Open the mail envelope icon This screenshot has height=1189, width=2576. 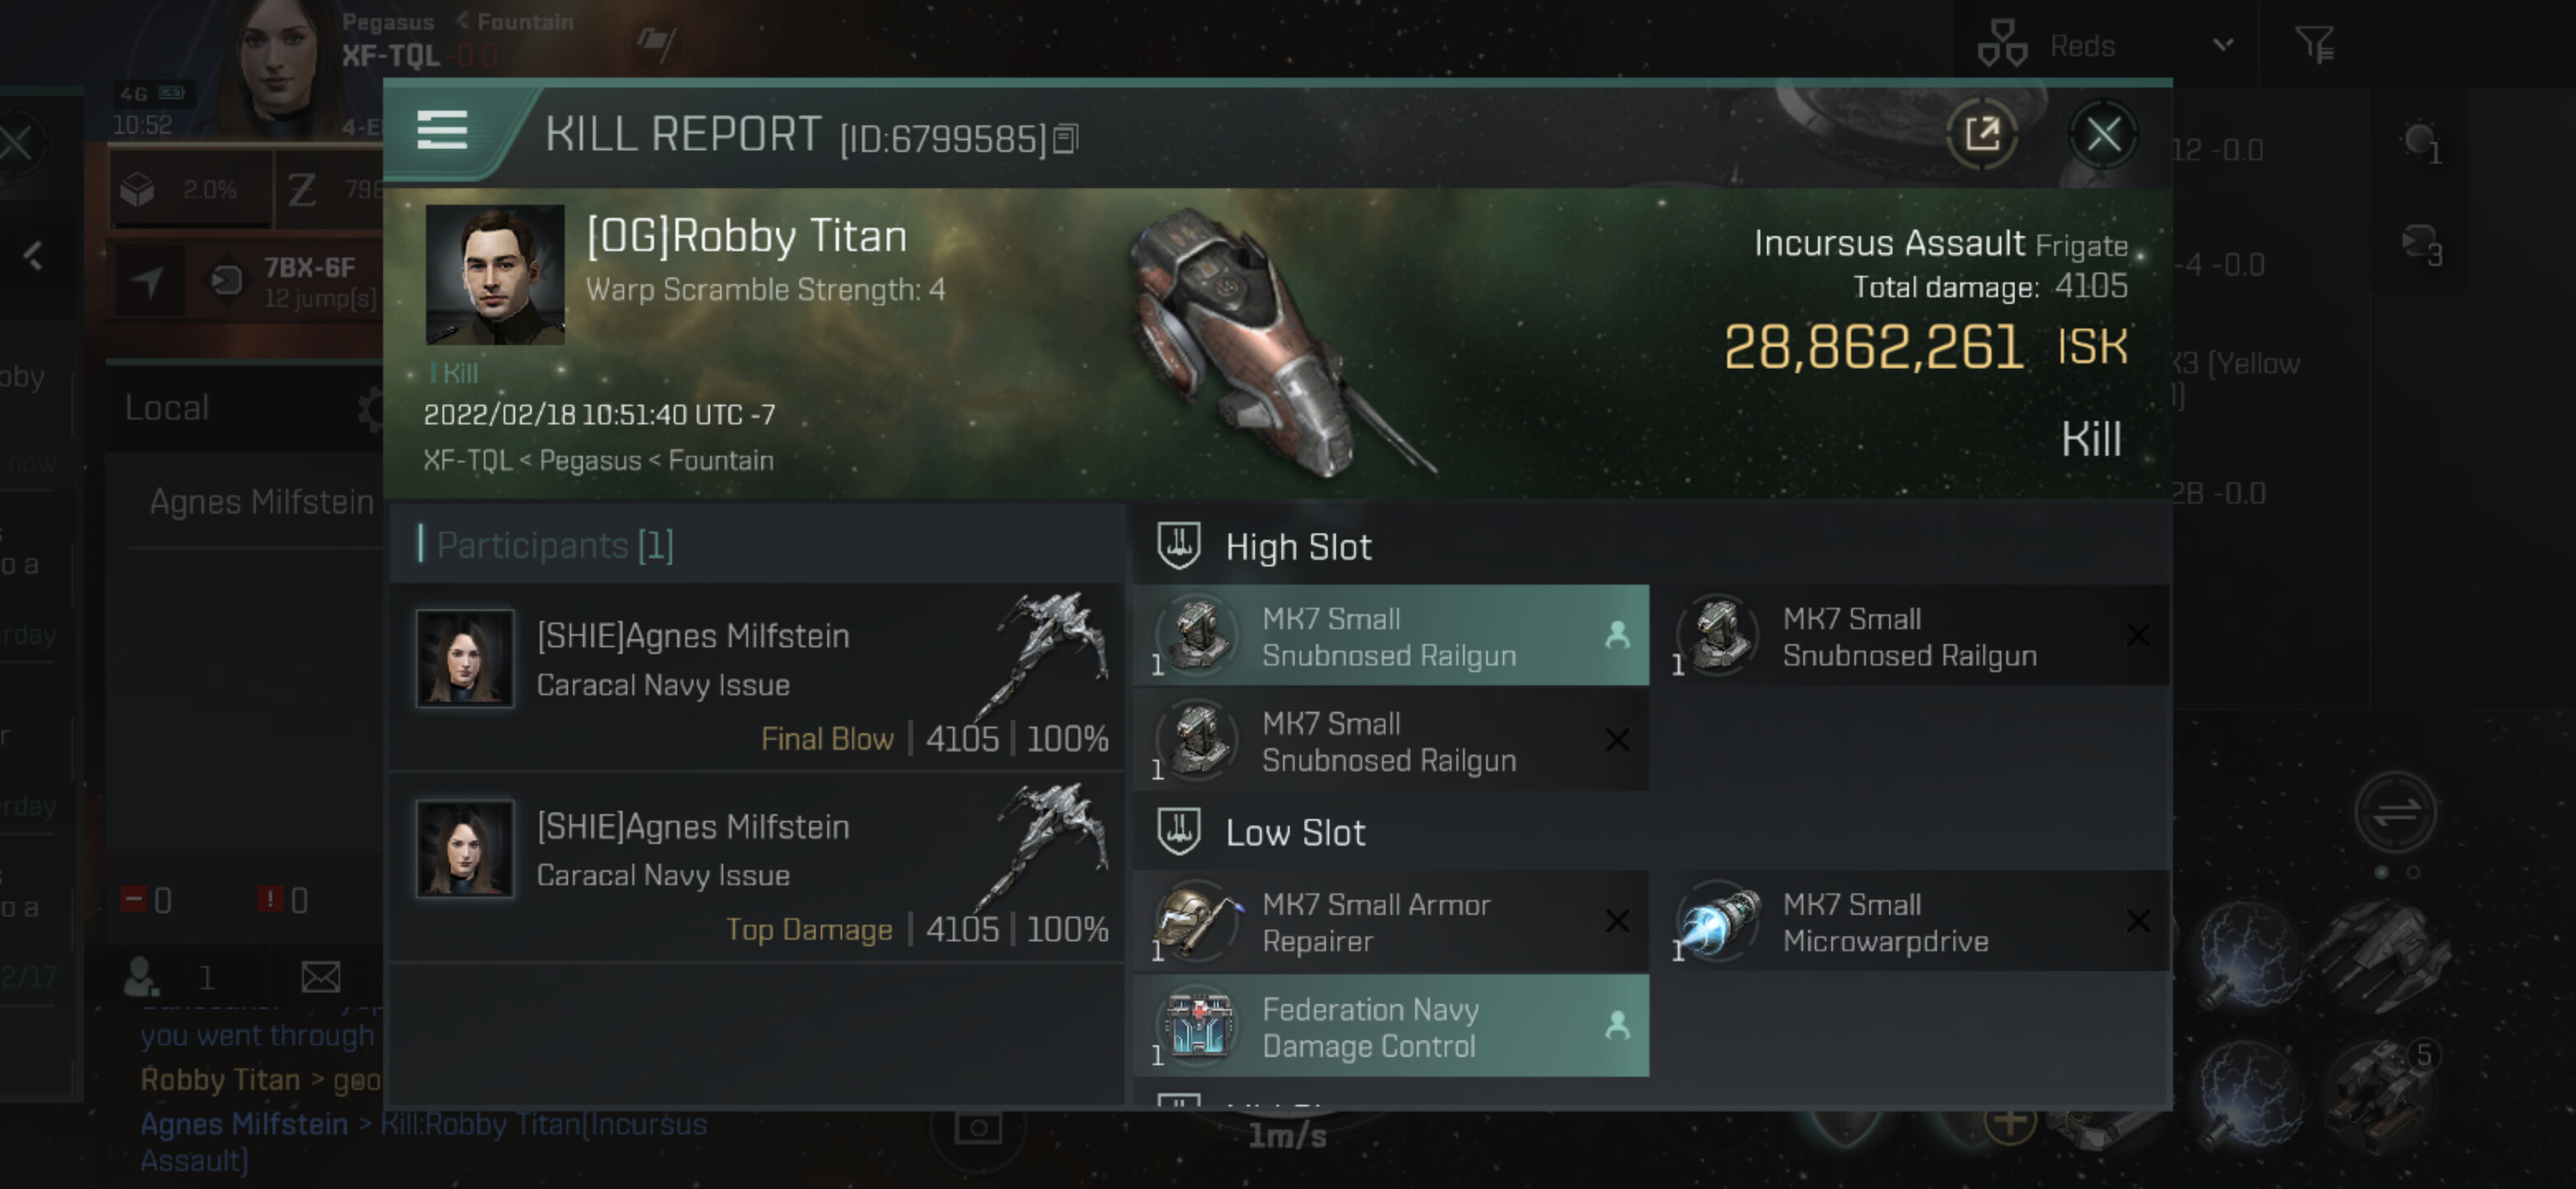click(x=321, y=977)
